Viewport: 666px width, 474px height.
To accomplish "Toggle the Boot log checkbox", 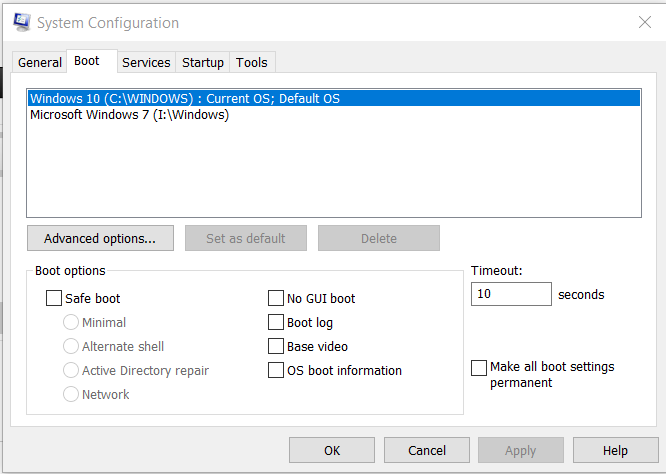I will [x=276, y=322].
